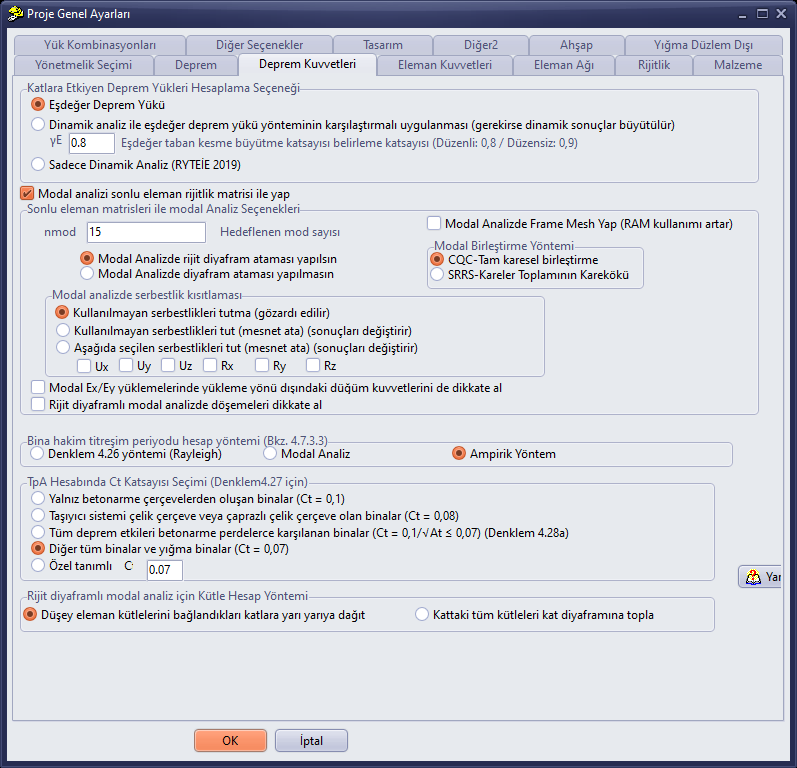Check the Ux freedom checkbox
The height and width of the screenshot is (768, 797).
84,365
